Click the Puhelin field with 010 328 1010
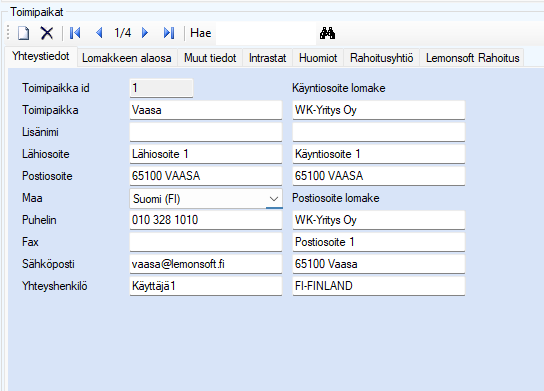 coord(206,220)
